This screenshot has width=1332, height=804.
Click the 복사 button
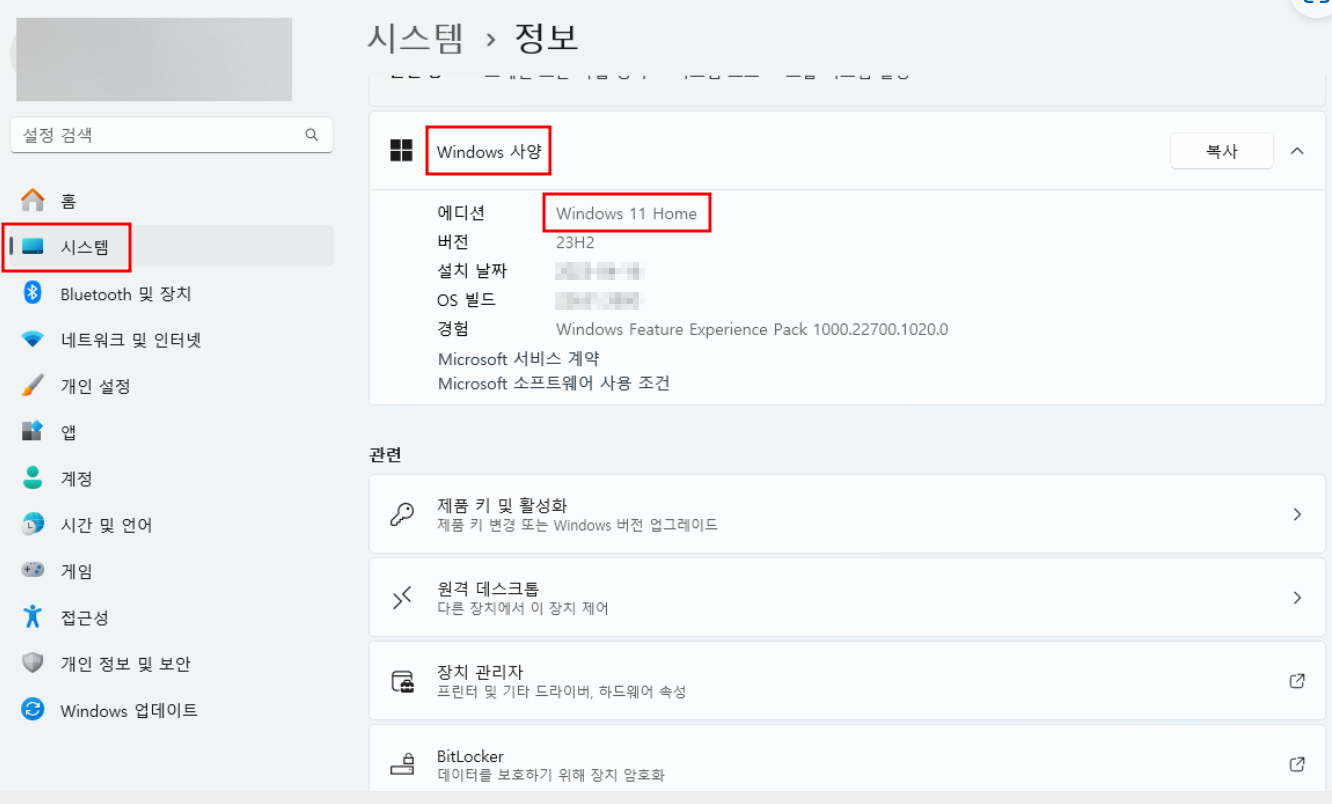1221,151
